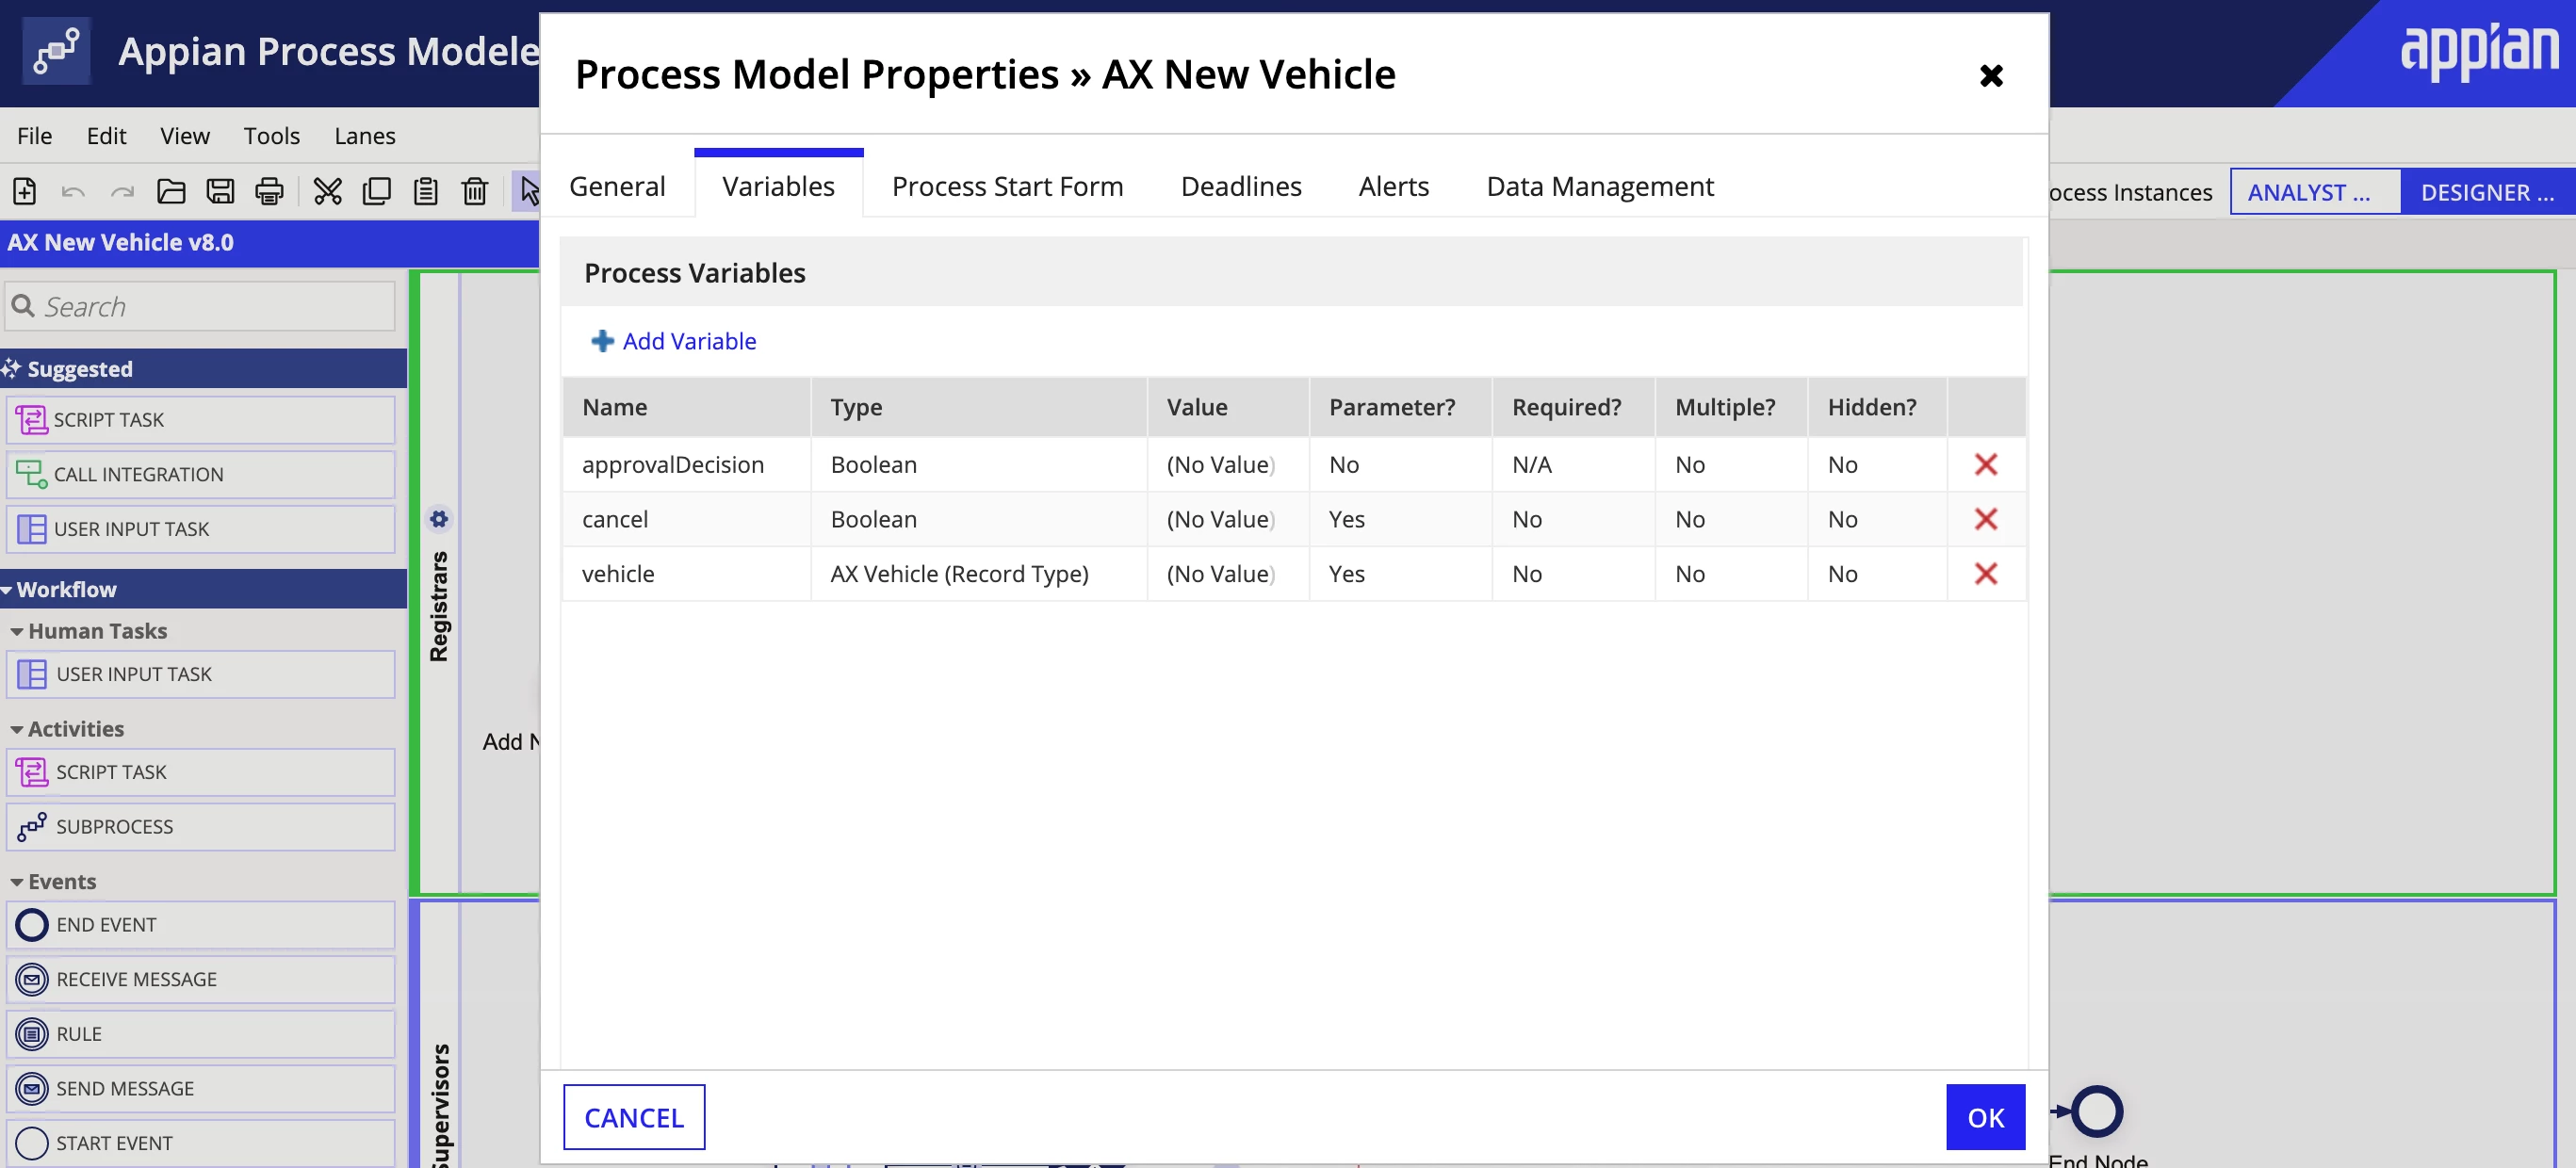This screenshot has width=2576, height=1168.
Task: Collapse the Workflow palette section
Action: 8,590
